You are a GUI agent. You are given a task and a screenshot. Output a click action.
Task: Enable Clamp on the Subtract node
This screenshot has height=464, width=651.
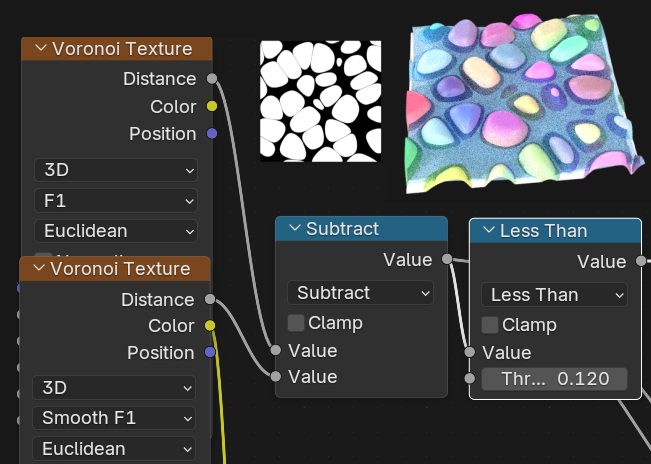point(296,323)
